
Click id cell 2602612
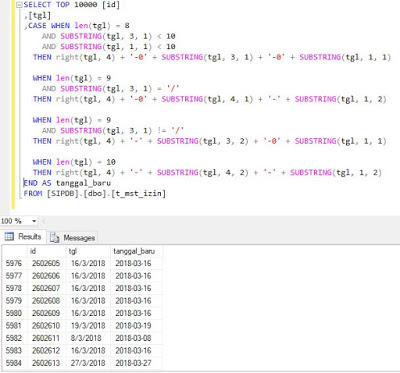point(47,351)
